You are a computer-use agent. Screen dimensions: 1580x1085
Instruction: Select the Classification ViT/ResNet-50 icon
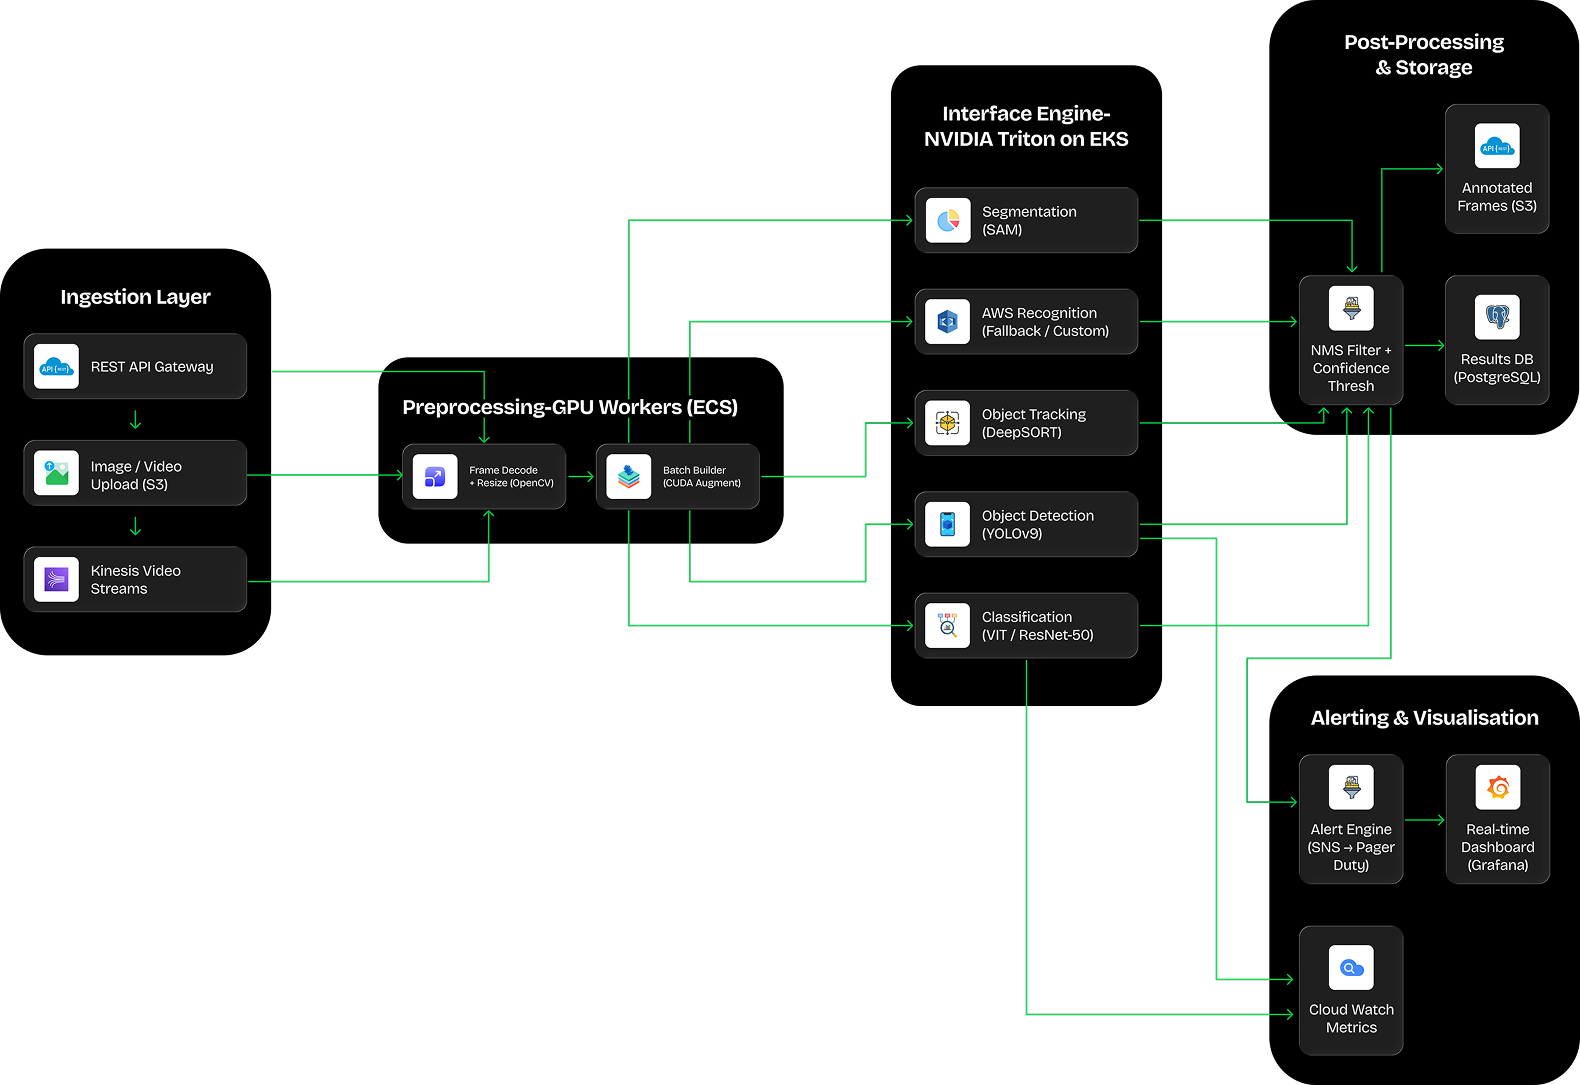pos(948,626)
